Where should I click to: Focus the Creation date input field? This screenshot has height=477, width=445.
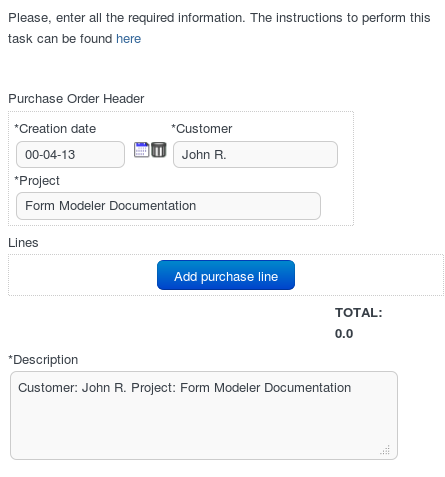70,154
